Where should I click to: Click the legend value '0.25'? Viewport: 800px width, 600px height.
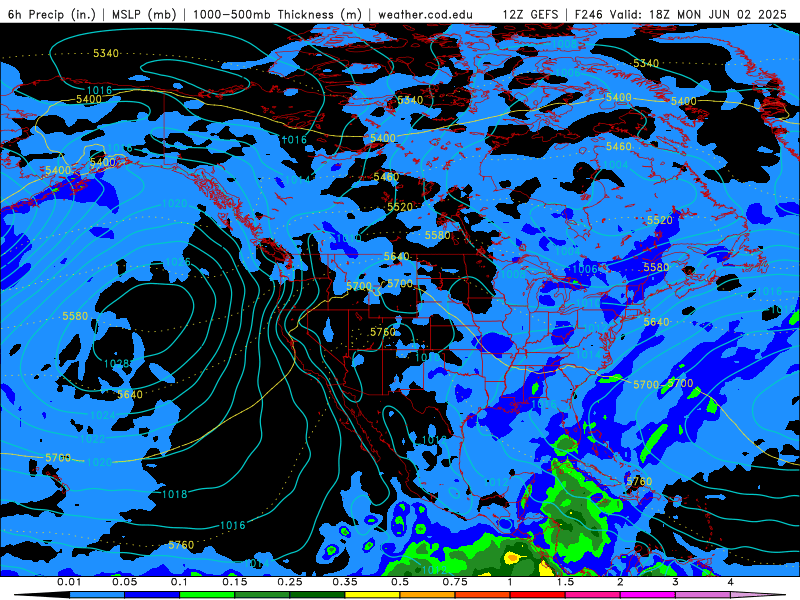point(290,582)
